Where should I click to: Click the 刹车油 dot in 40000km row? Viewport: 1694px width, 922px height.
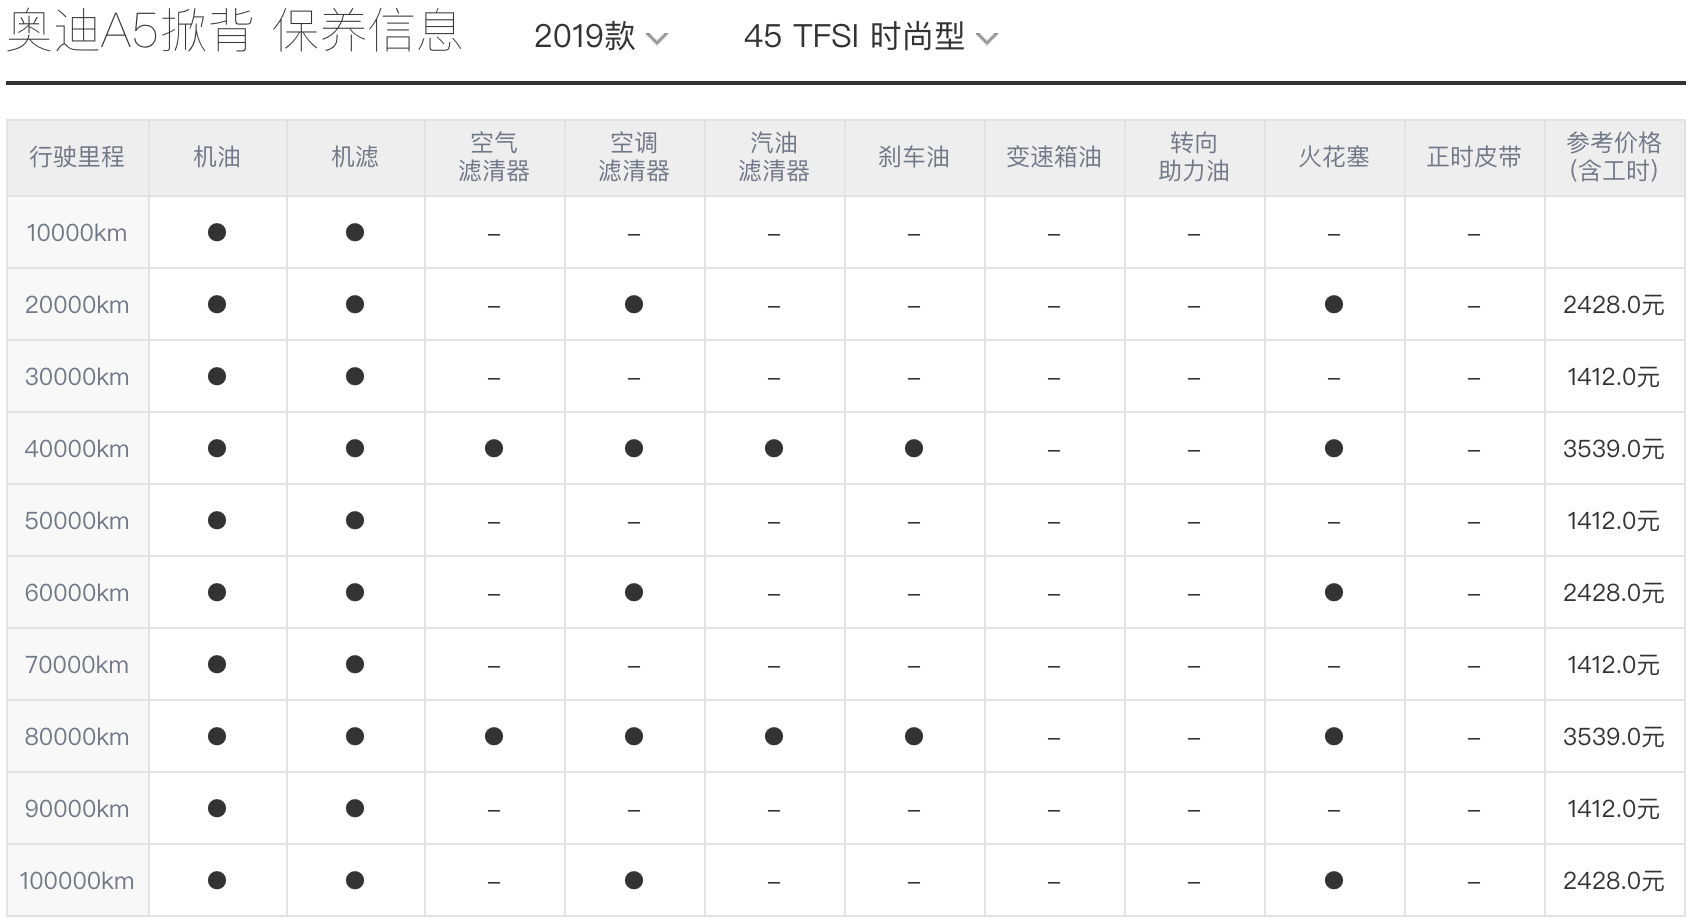(x=914, y=449)
